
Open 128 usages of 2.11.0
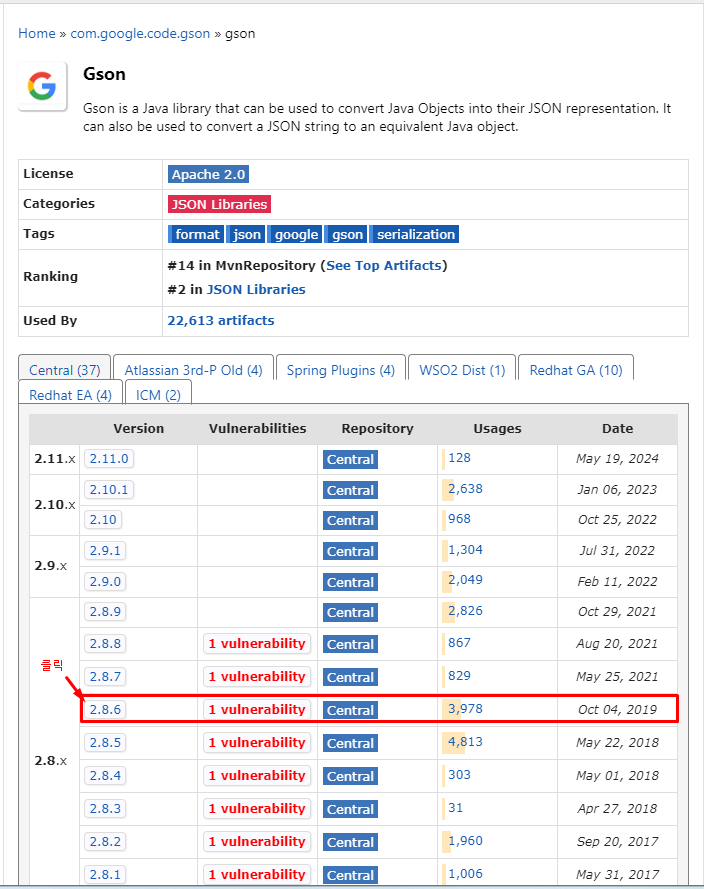[459, 458]
